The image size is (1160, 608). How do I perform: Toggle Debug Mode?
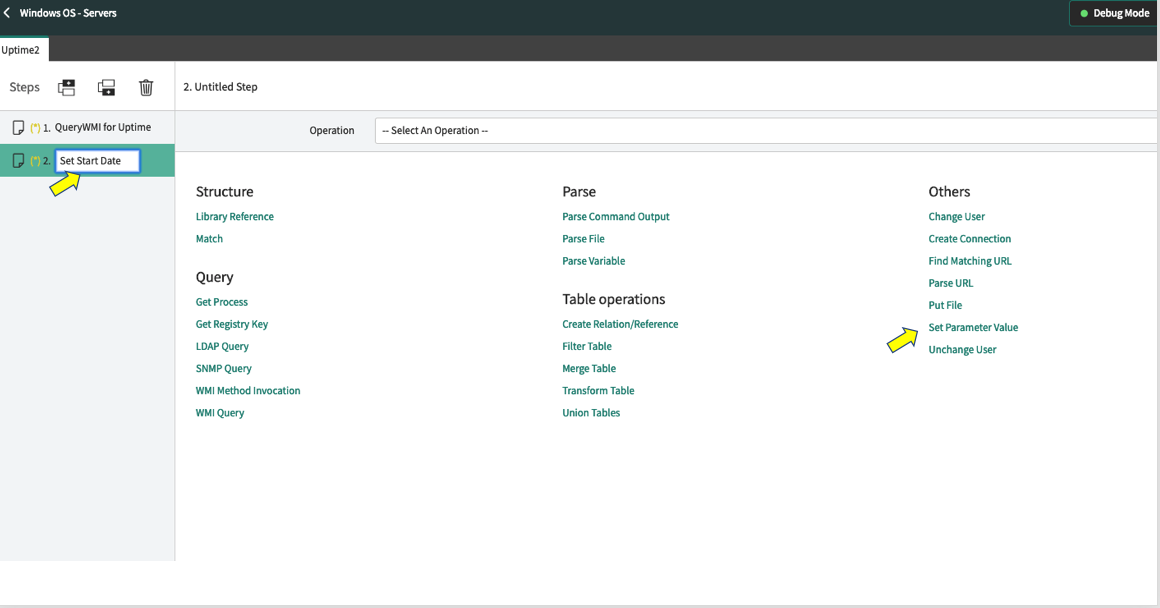pos(1114,13)
